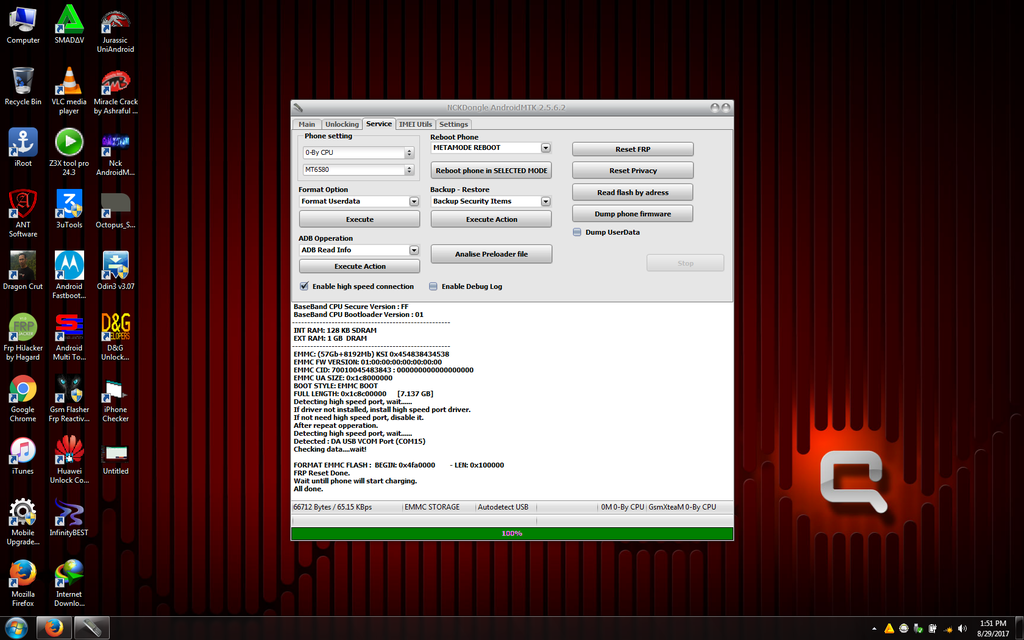Open the Settings tab
This screenshot has width=1024, height=640.
tap(453, 124)
